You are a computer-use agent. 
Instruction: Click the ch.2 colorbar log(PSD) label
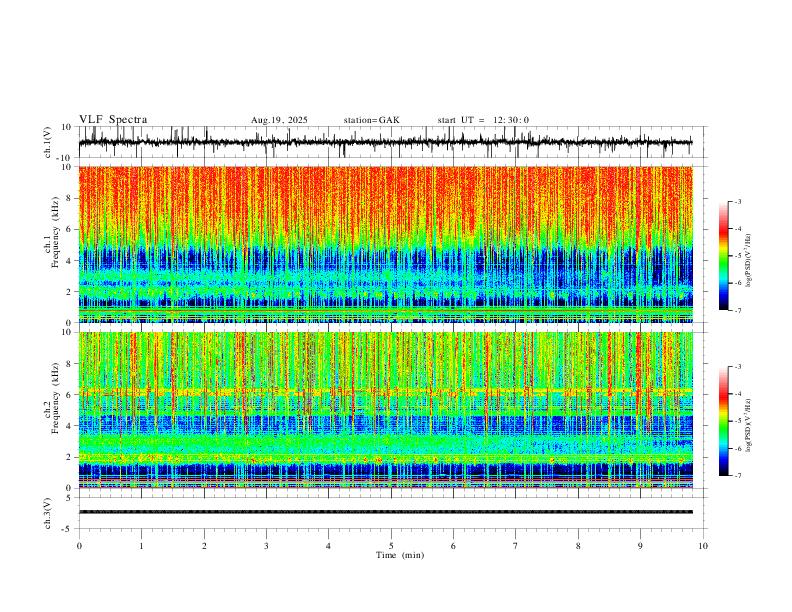[749, 426]
